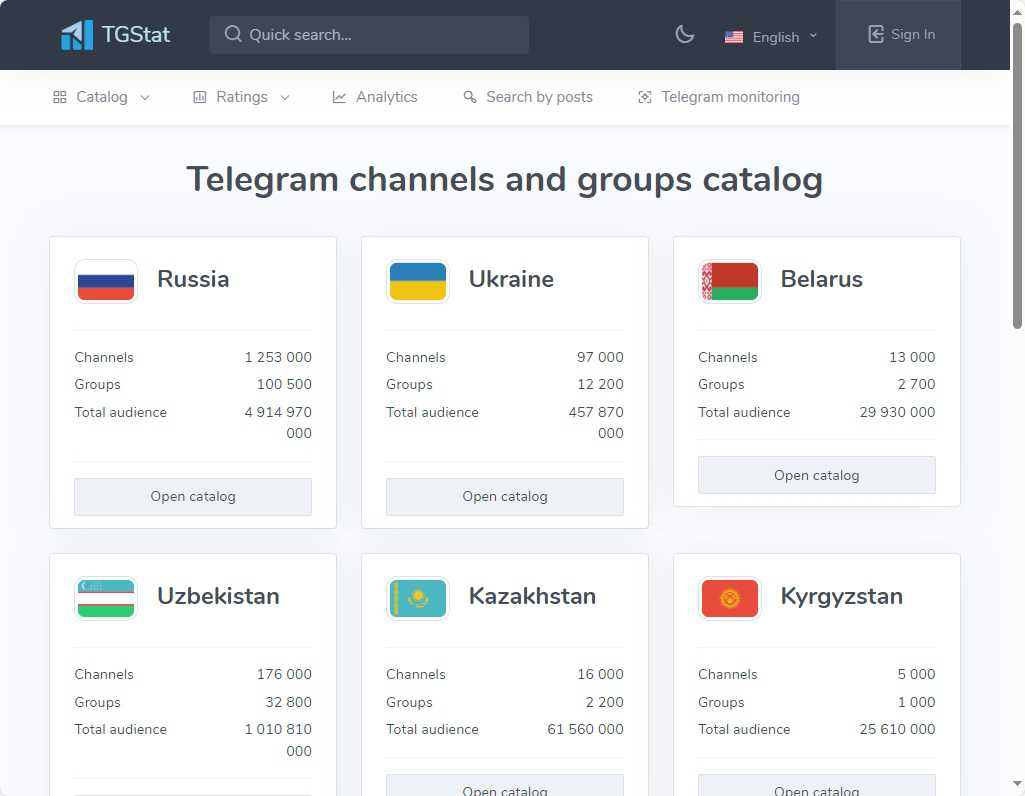Focus the Quick search input field
The width and height of the screenshot is (1025, 796).
[369, 35]
